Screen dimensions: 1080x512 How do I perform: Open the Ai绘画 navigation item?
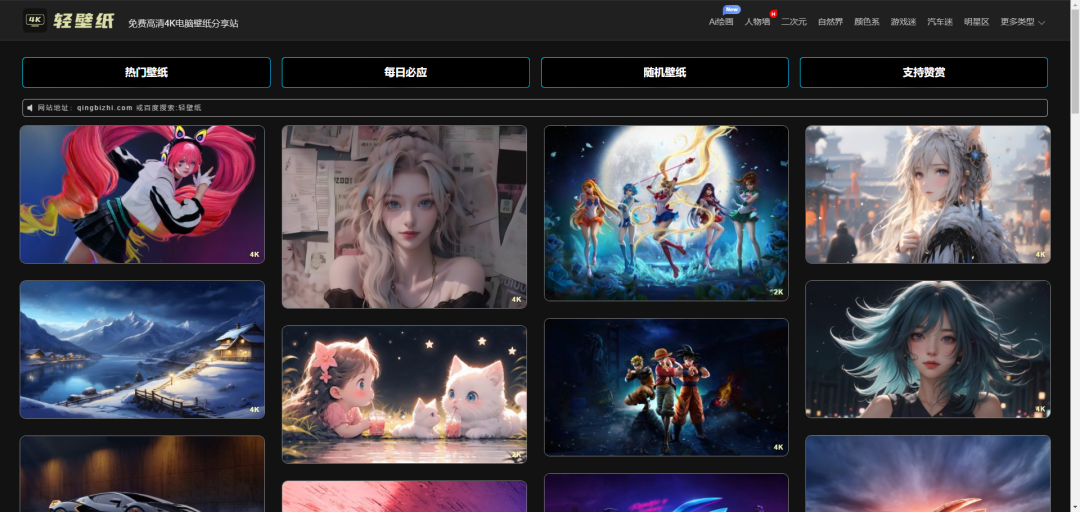click(x=720, y=22)
